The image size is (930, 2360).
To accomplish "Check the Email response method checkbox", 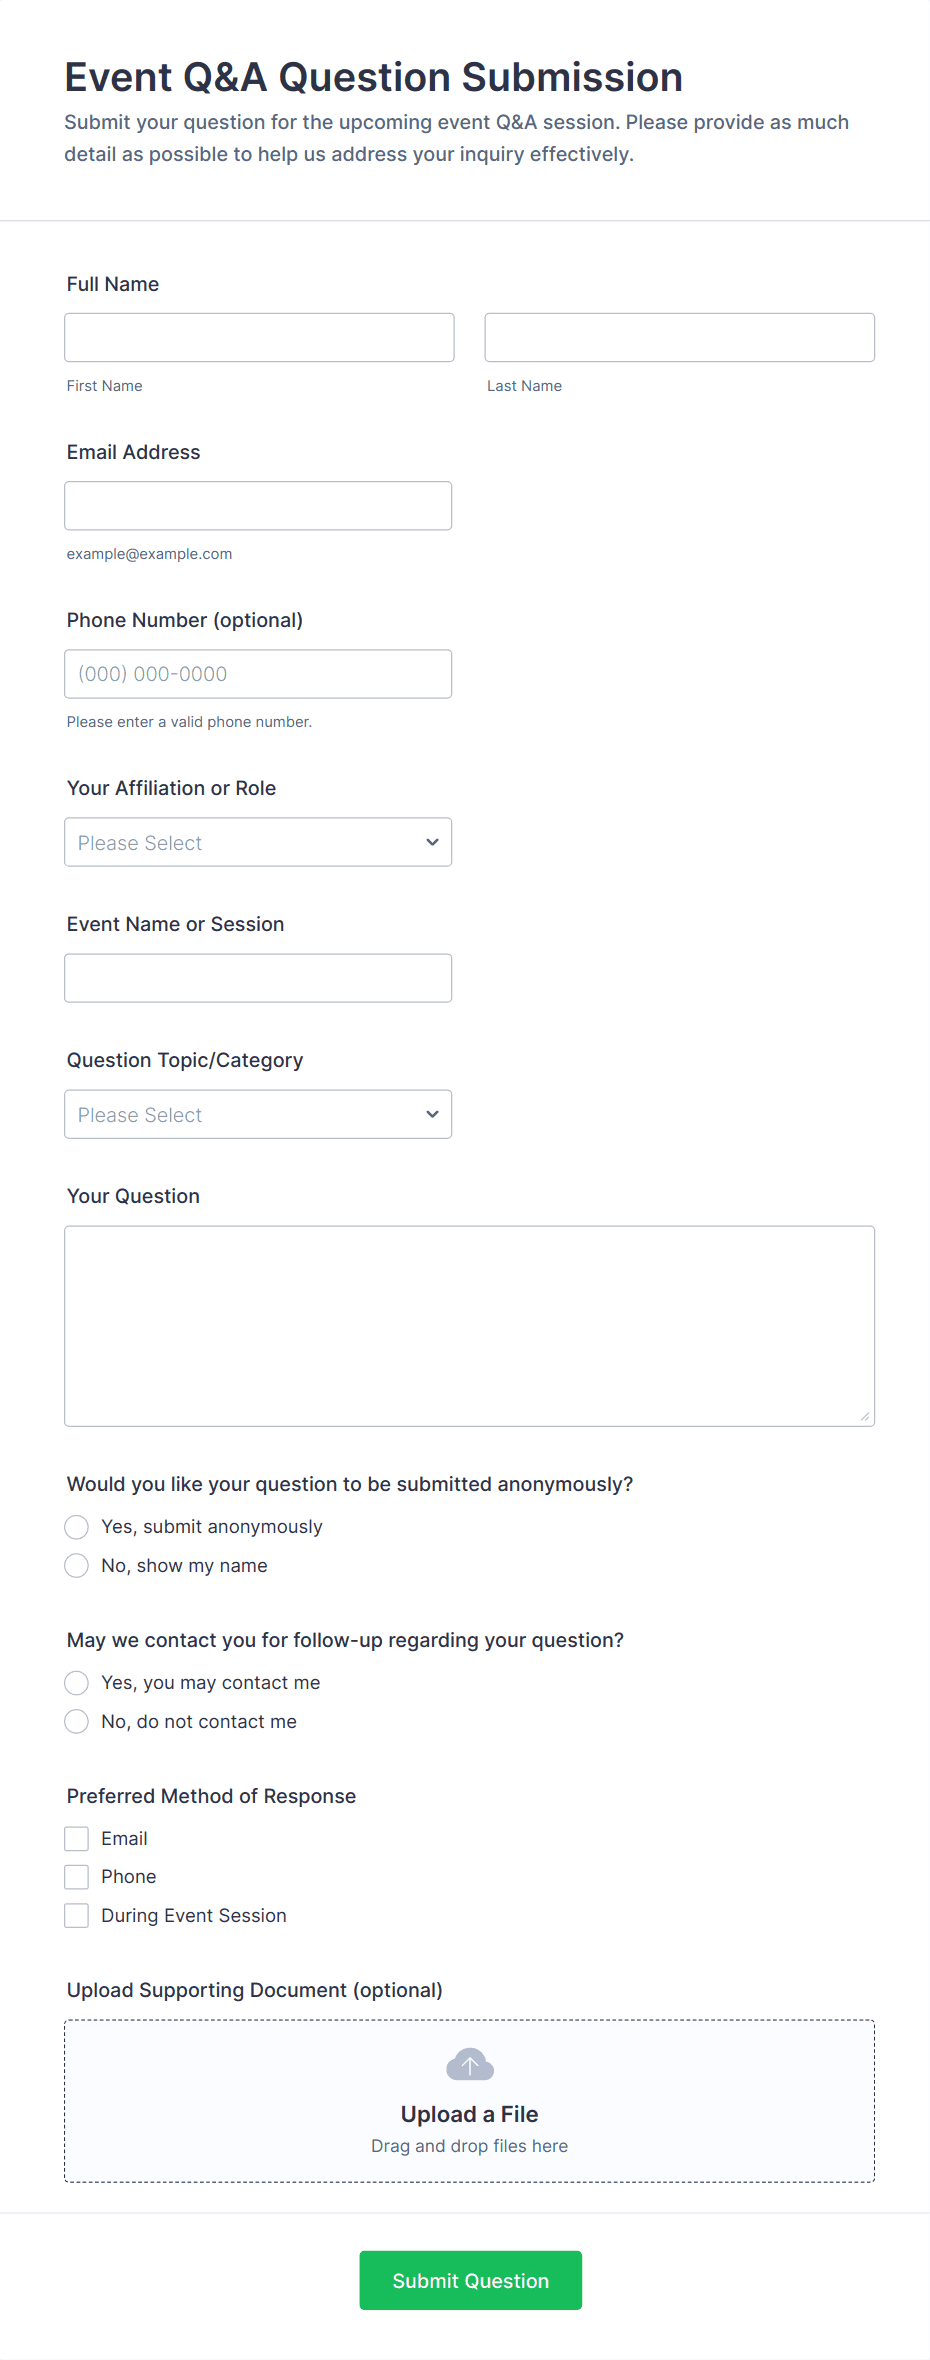I will 77,1839.
